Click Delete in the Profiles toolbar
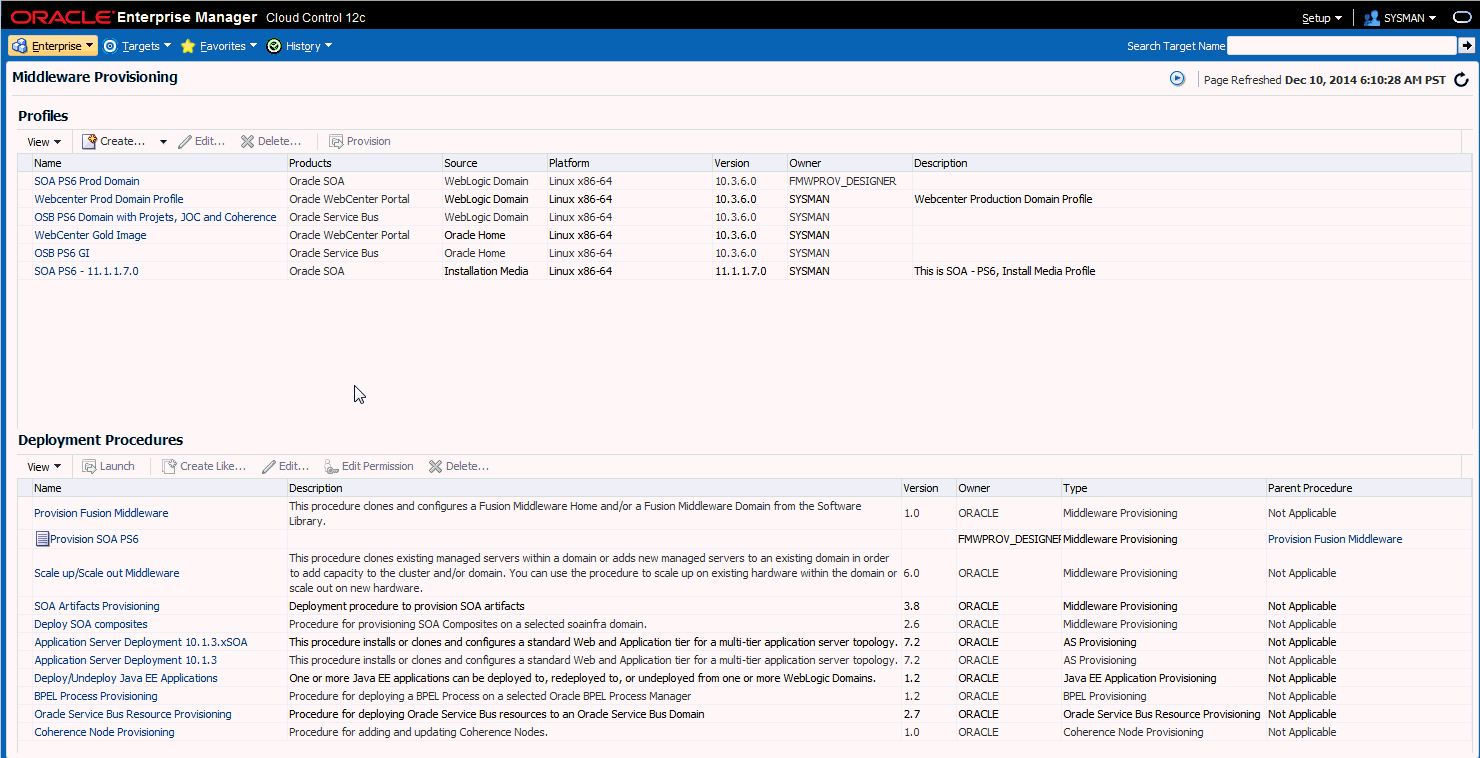 [x=270, y=141]
